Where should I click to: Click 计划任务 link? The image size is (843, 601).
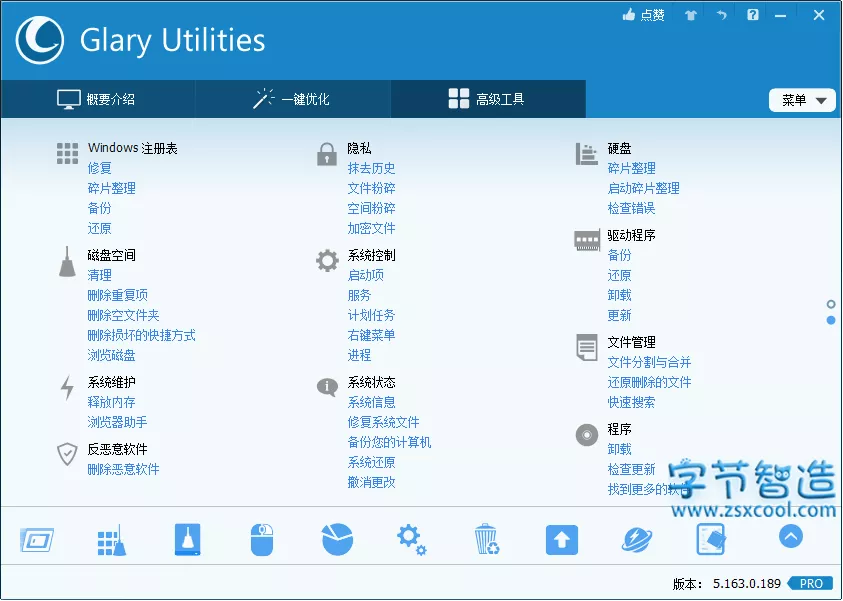pyautogui.click(x=371, y=315)
